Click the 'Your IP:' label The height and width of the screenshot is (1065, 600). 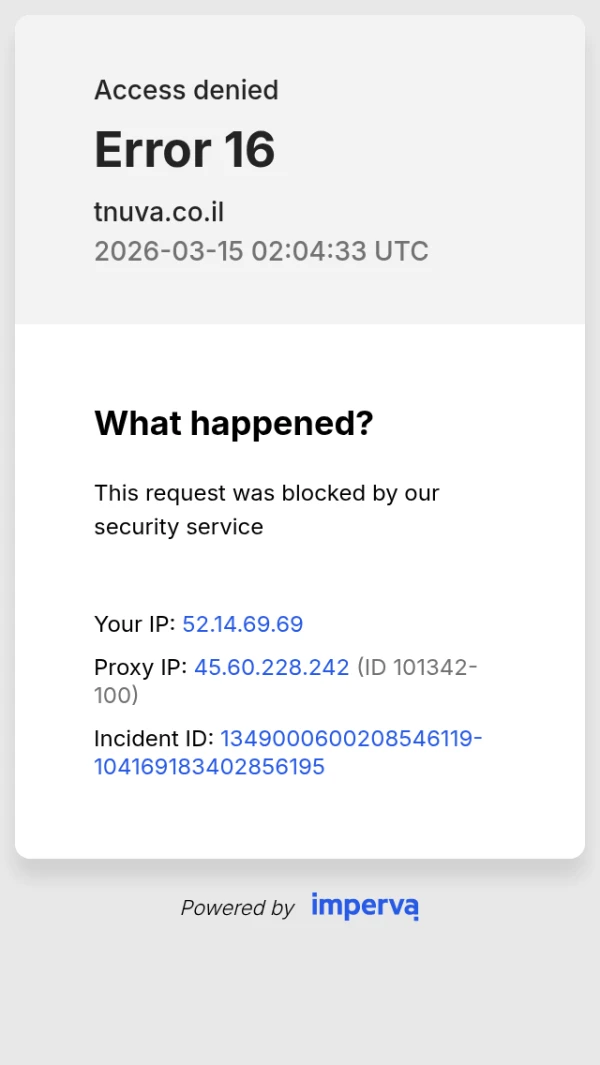point(135,624)
